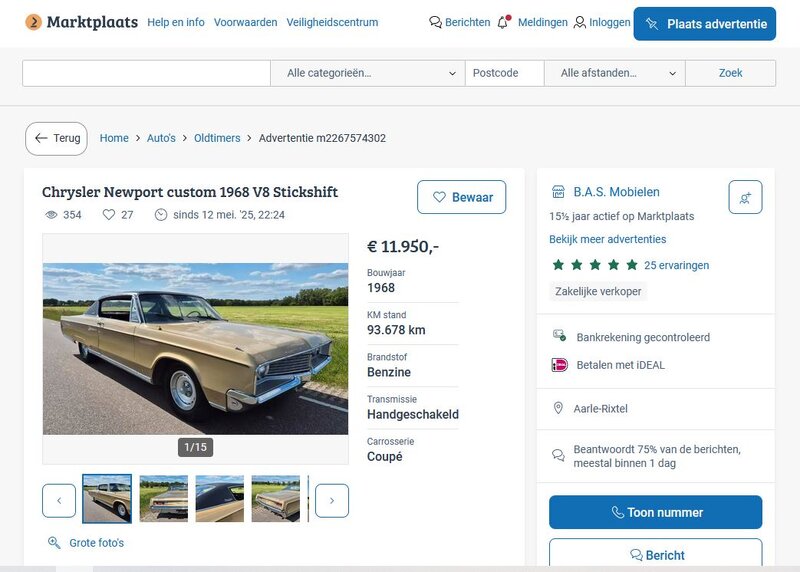
Task: Click the favorites heart count icon
Action: 109,215
